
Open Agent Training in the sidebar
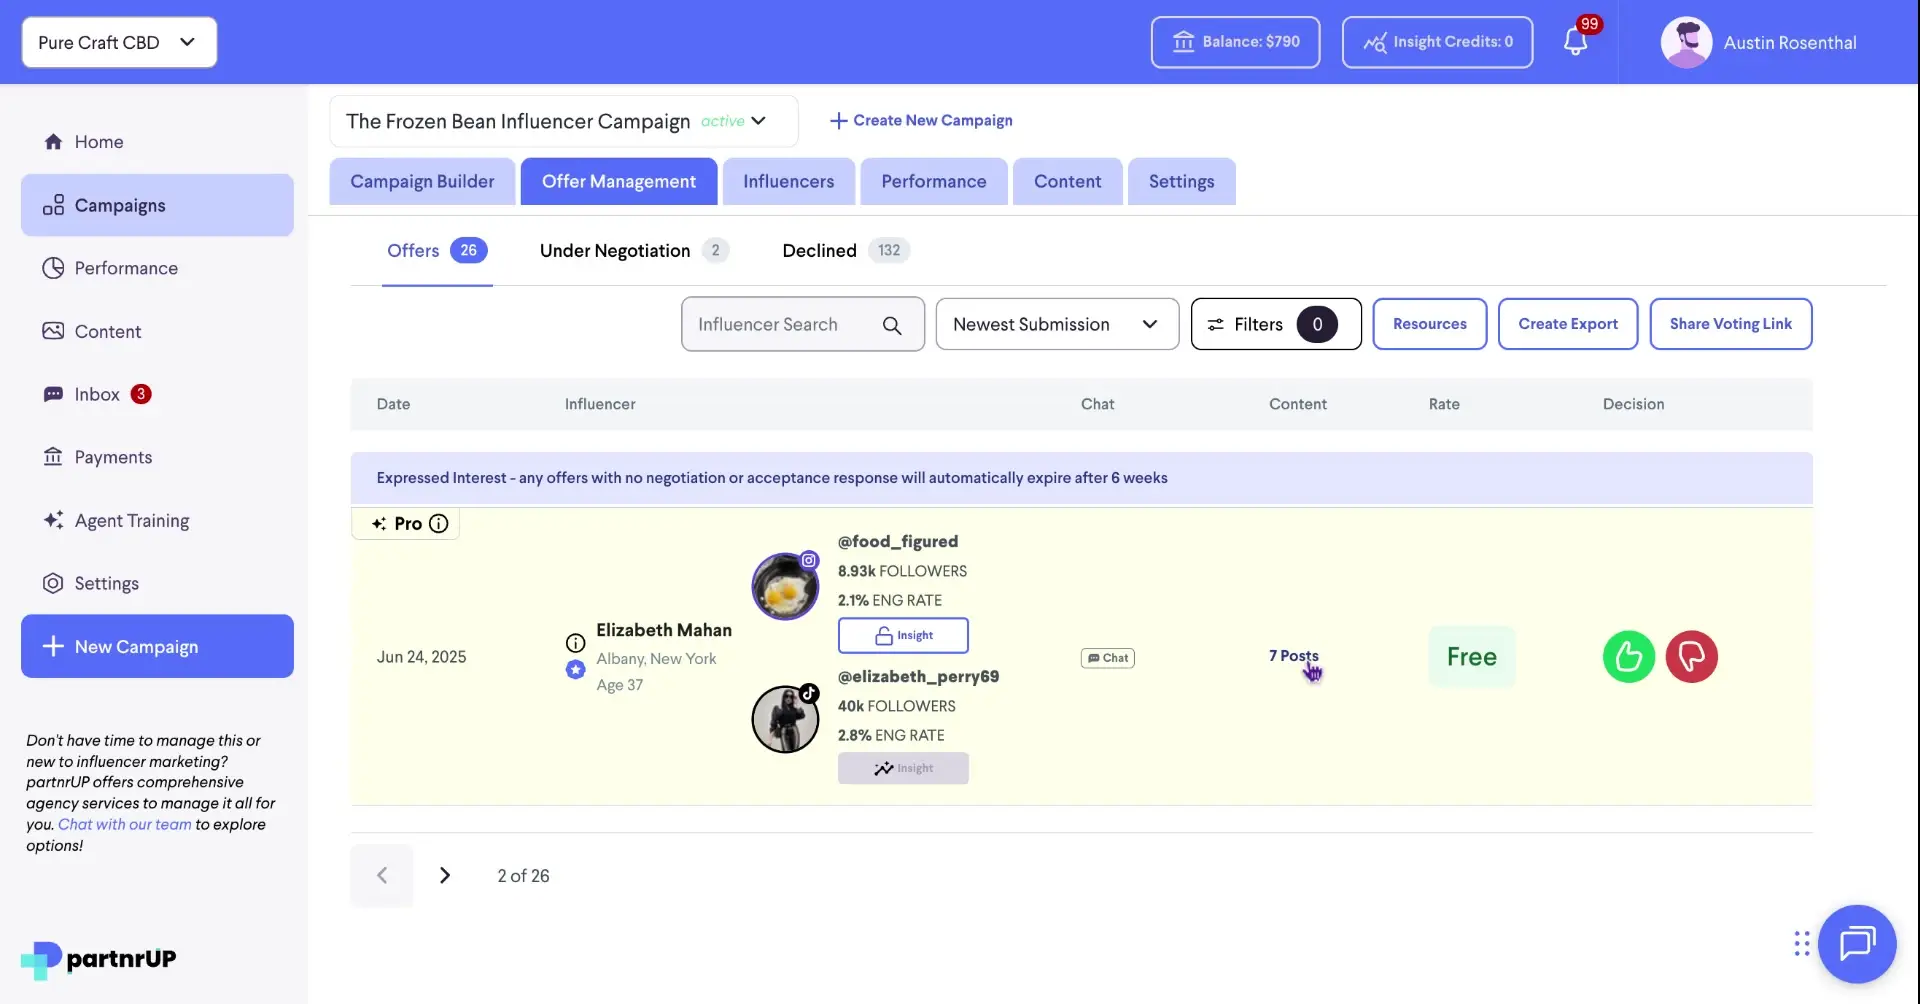pyautogui.click(x=131, y=520)
